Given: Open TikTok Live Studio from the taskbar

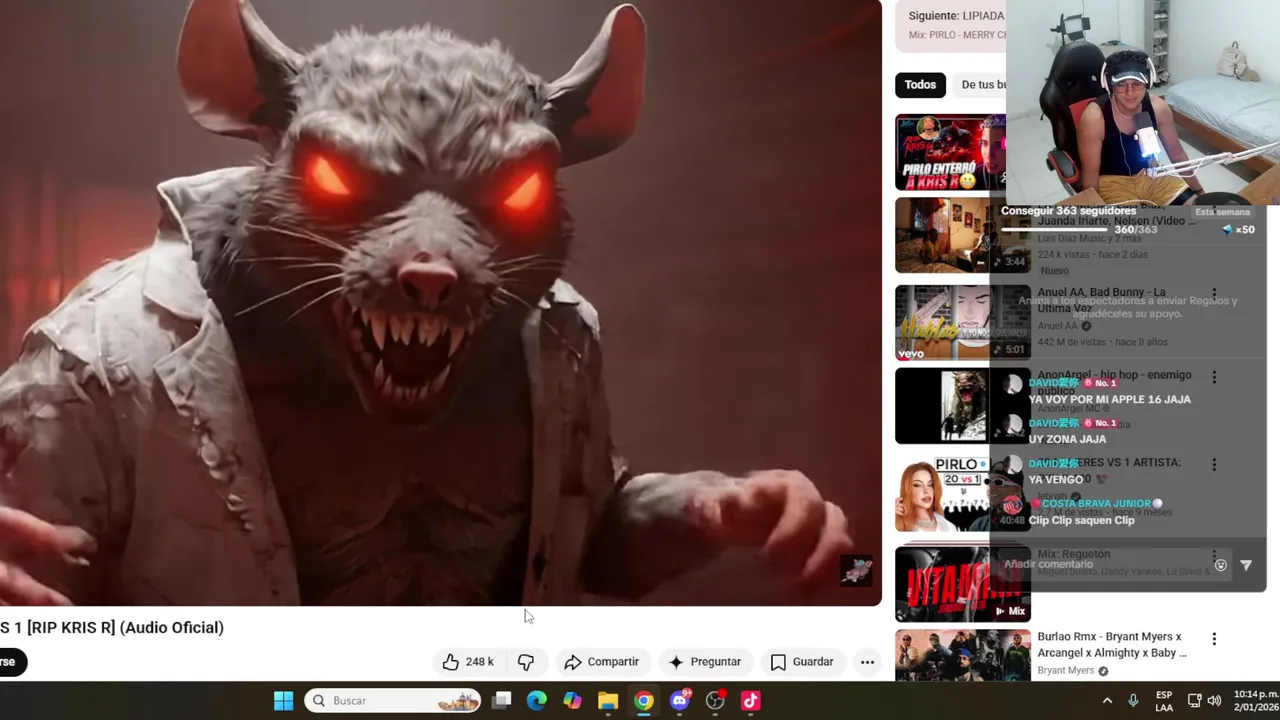Looking at the screenshot, I should click(751, 701).
